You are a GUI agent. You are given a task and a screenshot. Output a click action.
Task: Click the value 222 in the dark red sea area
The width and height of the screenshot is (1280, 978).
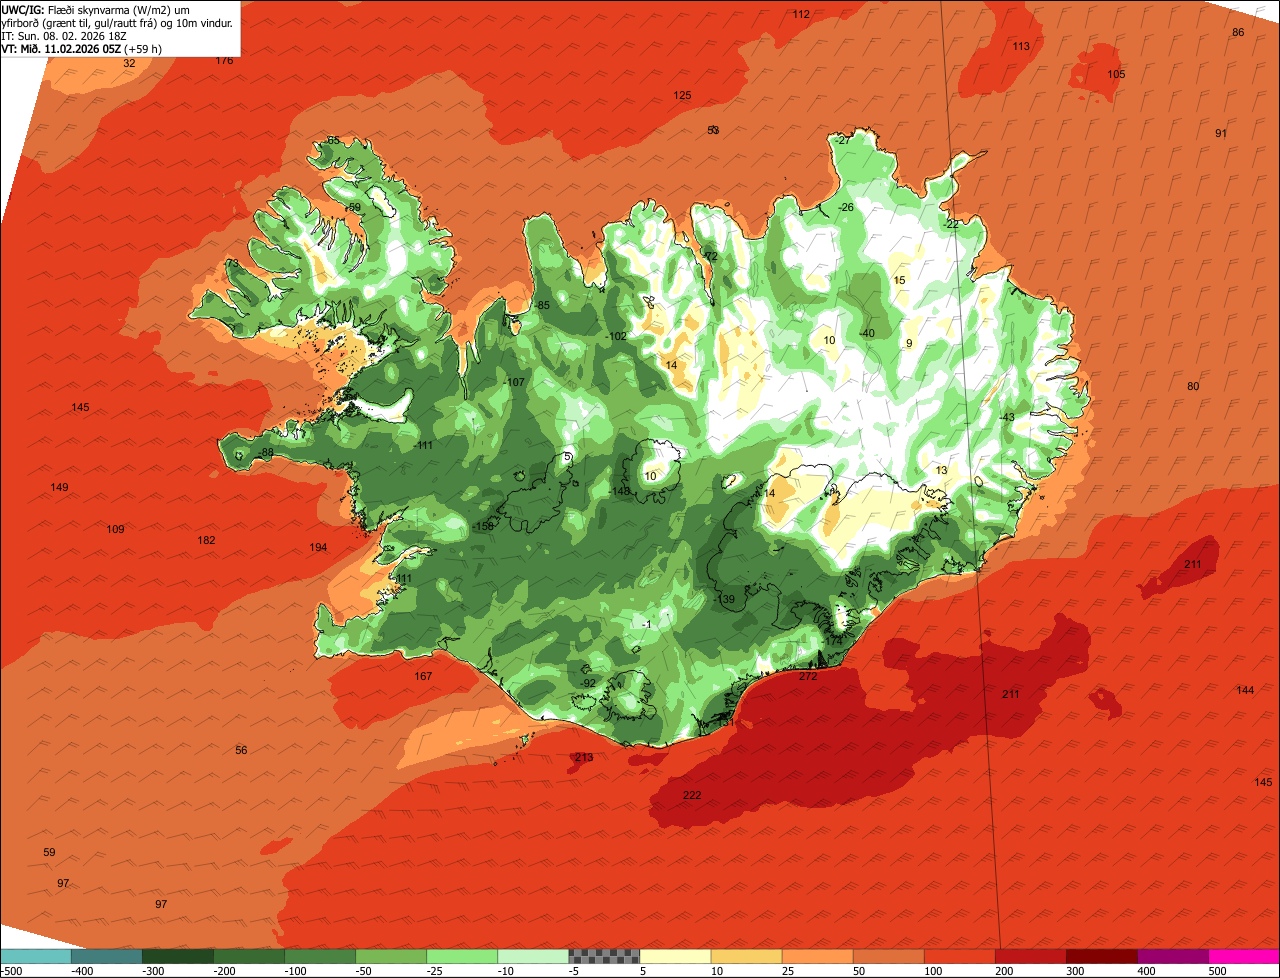692,796
